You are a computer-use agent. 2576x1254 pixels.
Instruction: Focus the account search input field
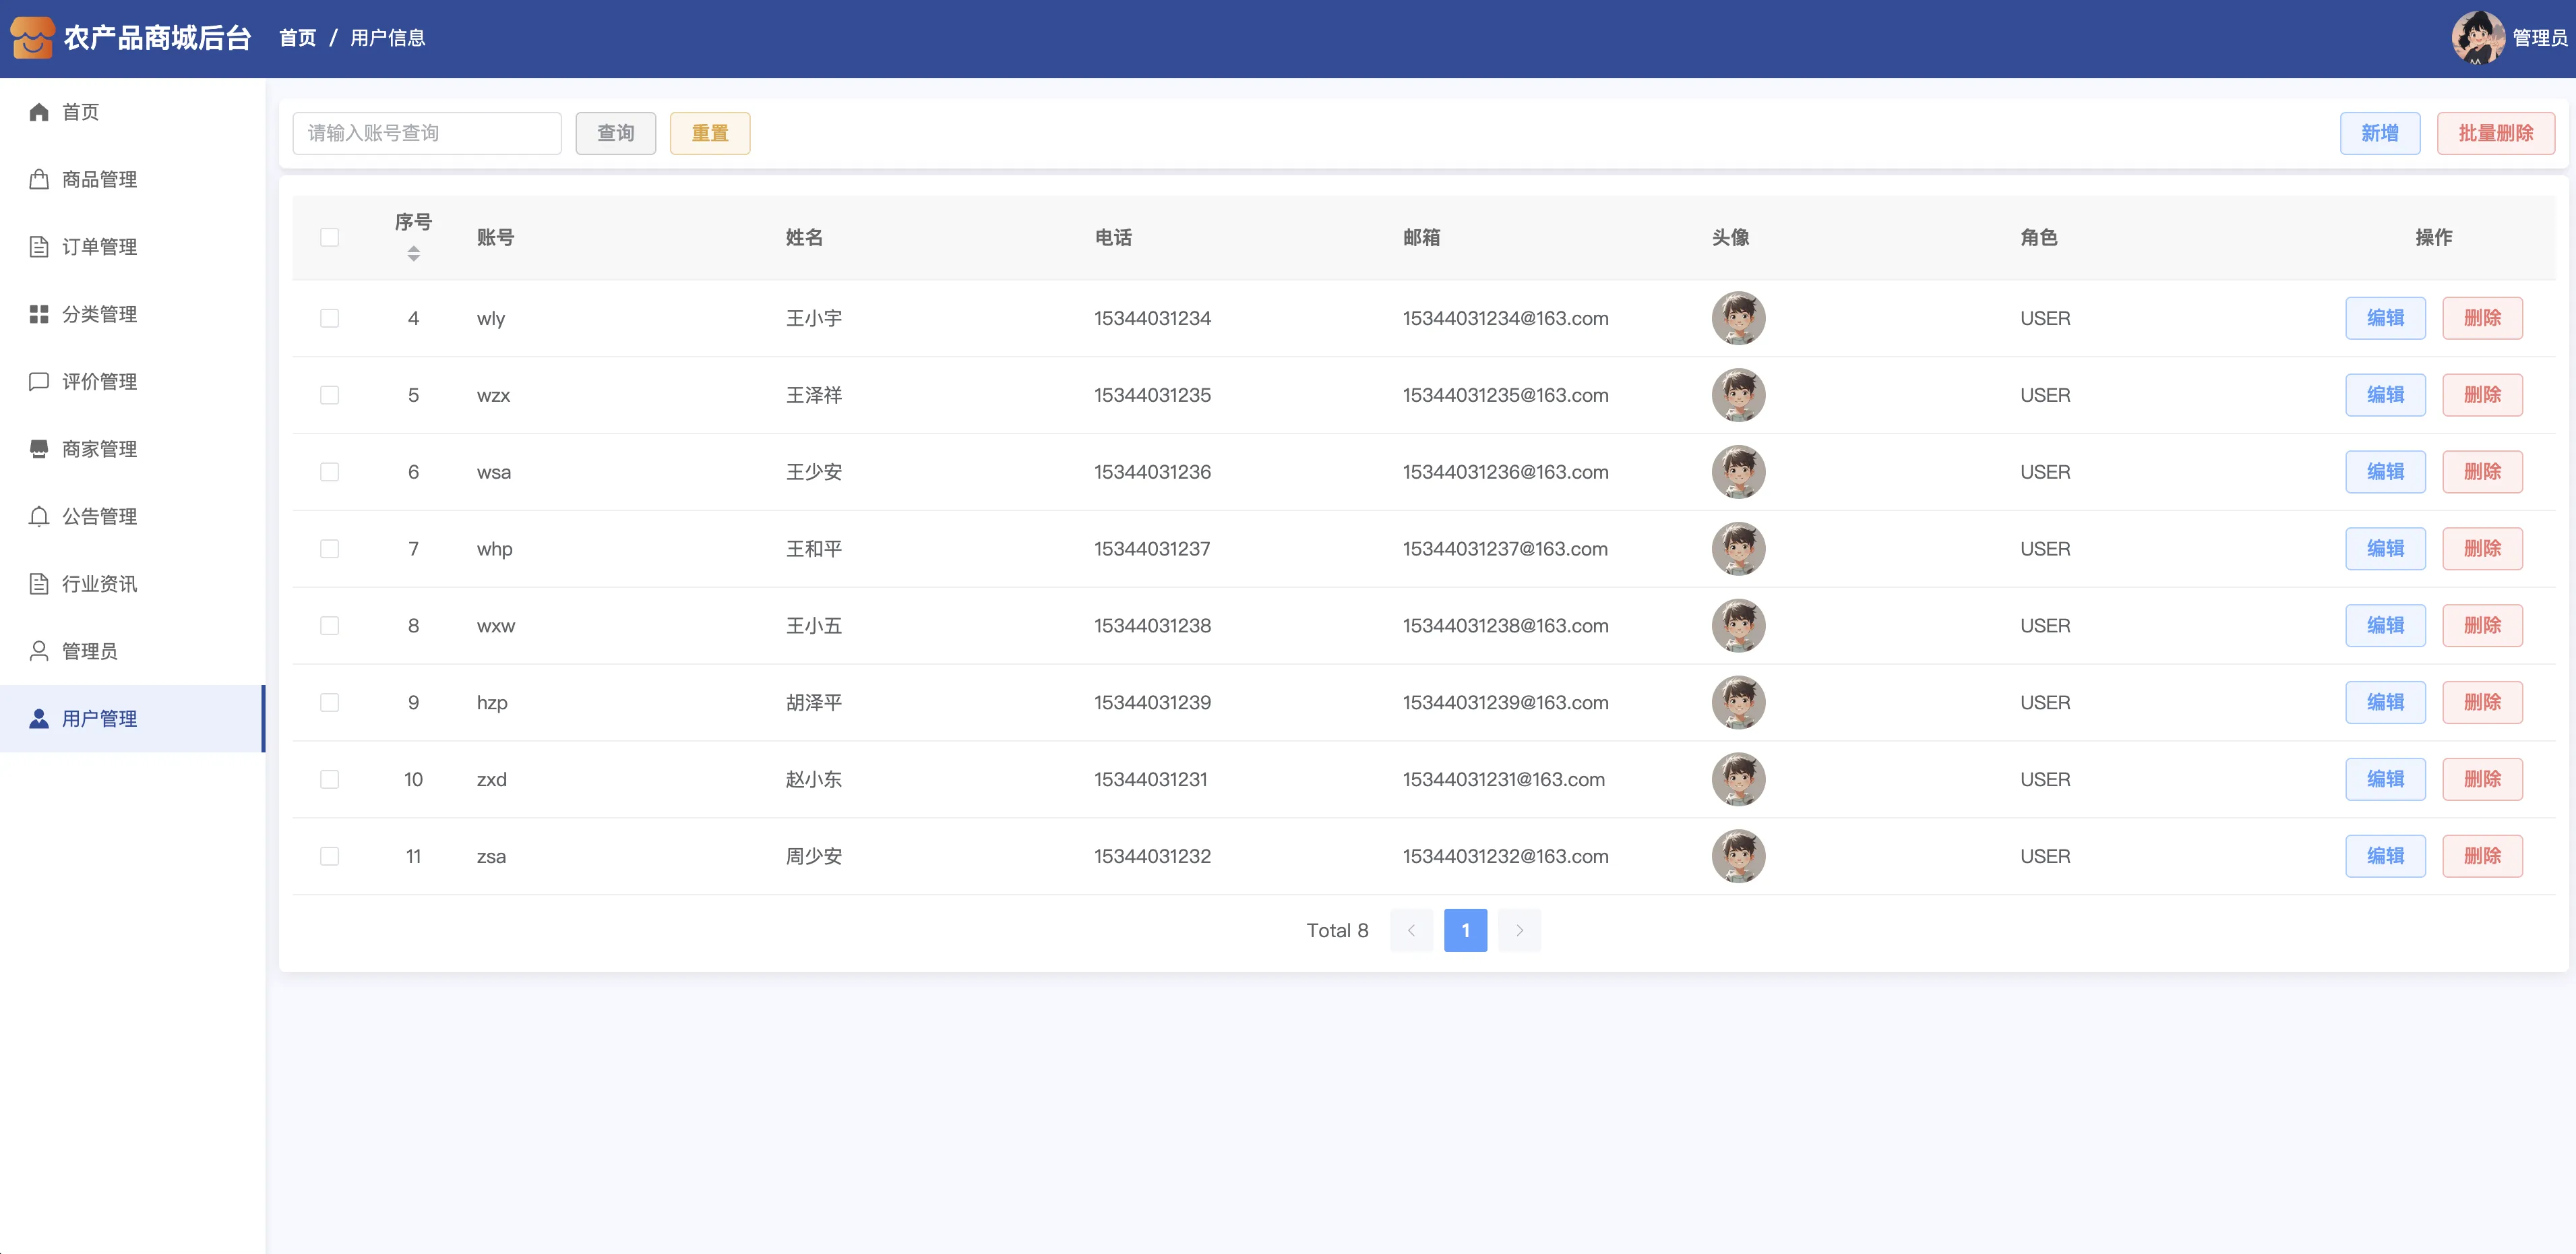tap(427, 133)
